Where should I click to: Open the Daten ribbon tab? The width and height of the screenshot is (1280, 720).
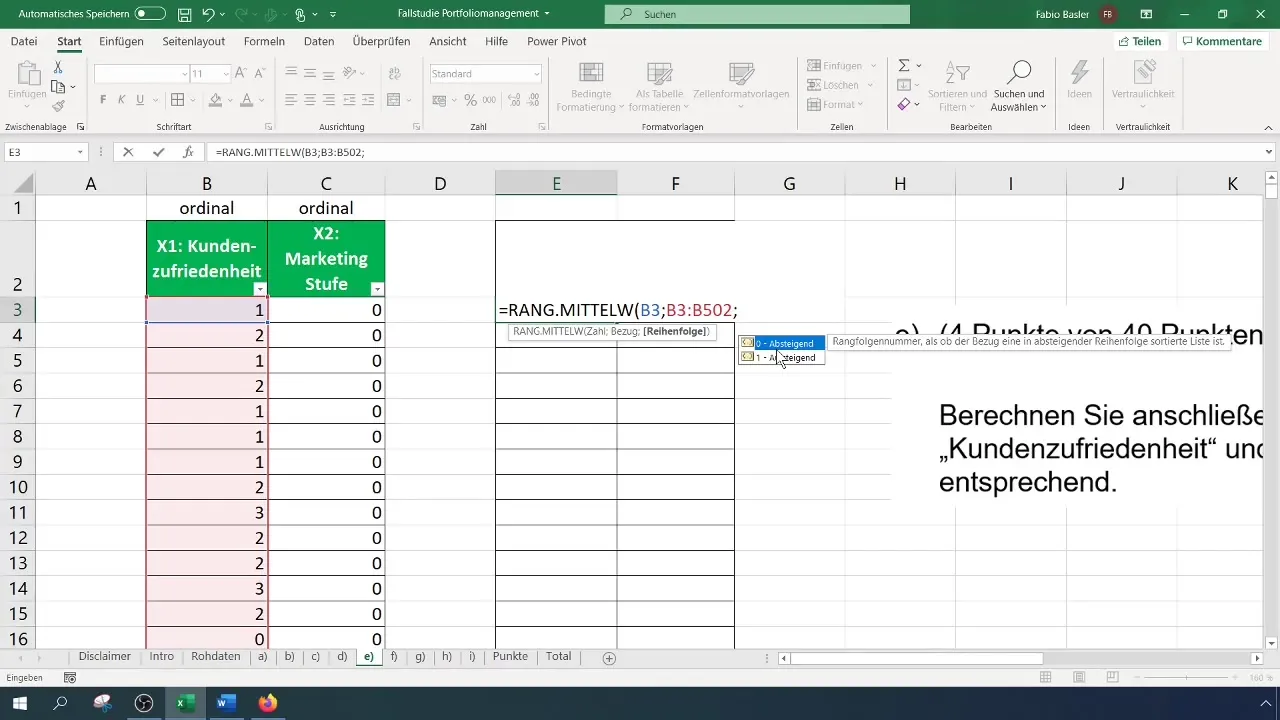319,41
